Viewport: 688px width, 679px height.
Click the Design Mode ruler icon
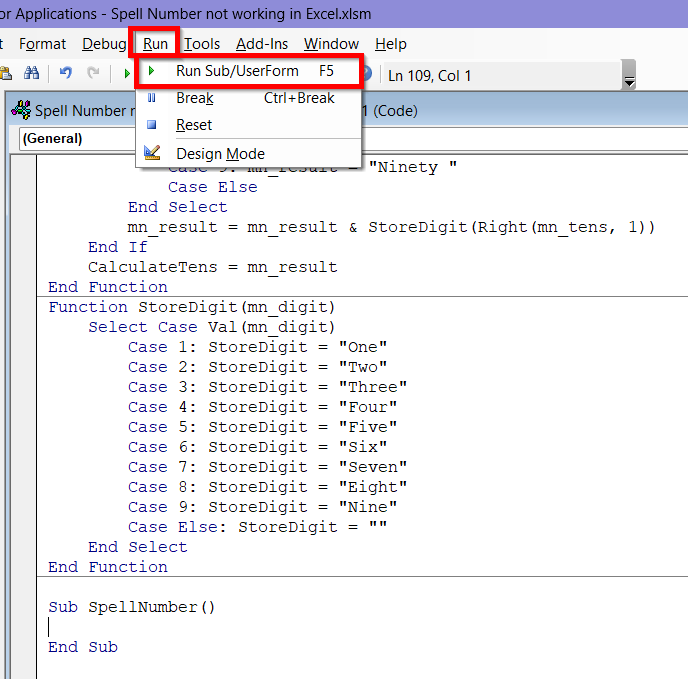point(151,153)
